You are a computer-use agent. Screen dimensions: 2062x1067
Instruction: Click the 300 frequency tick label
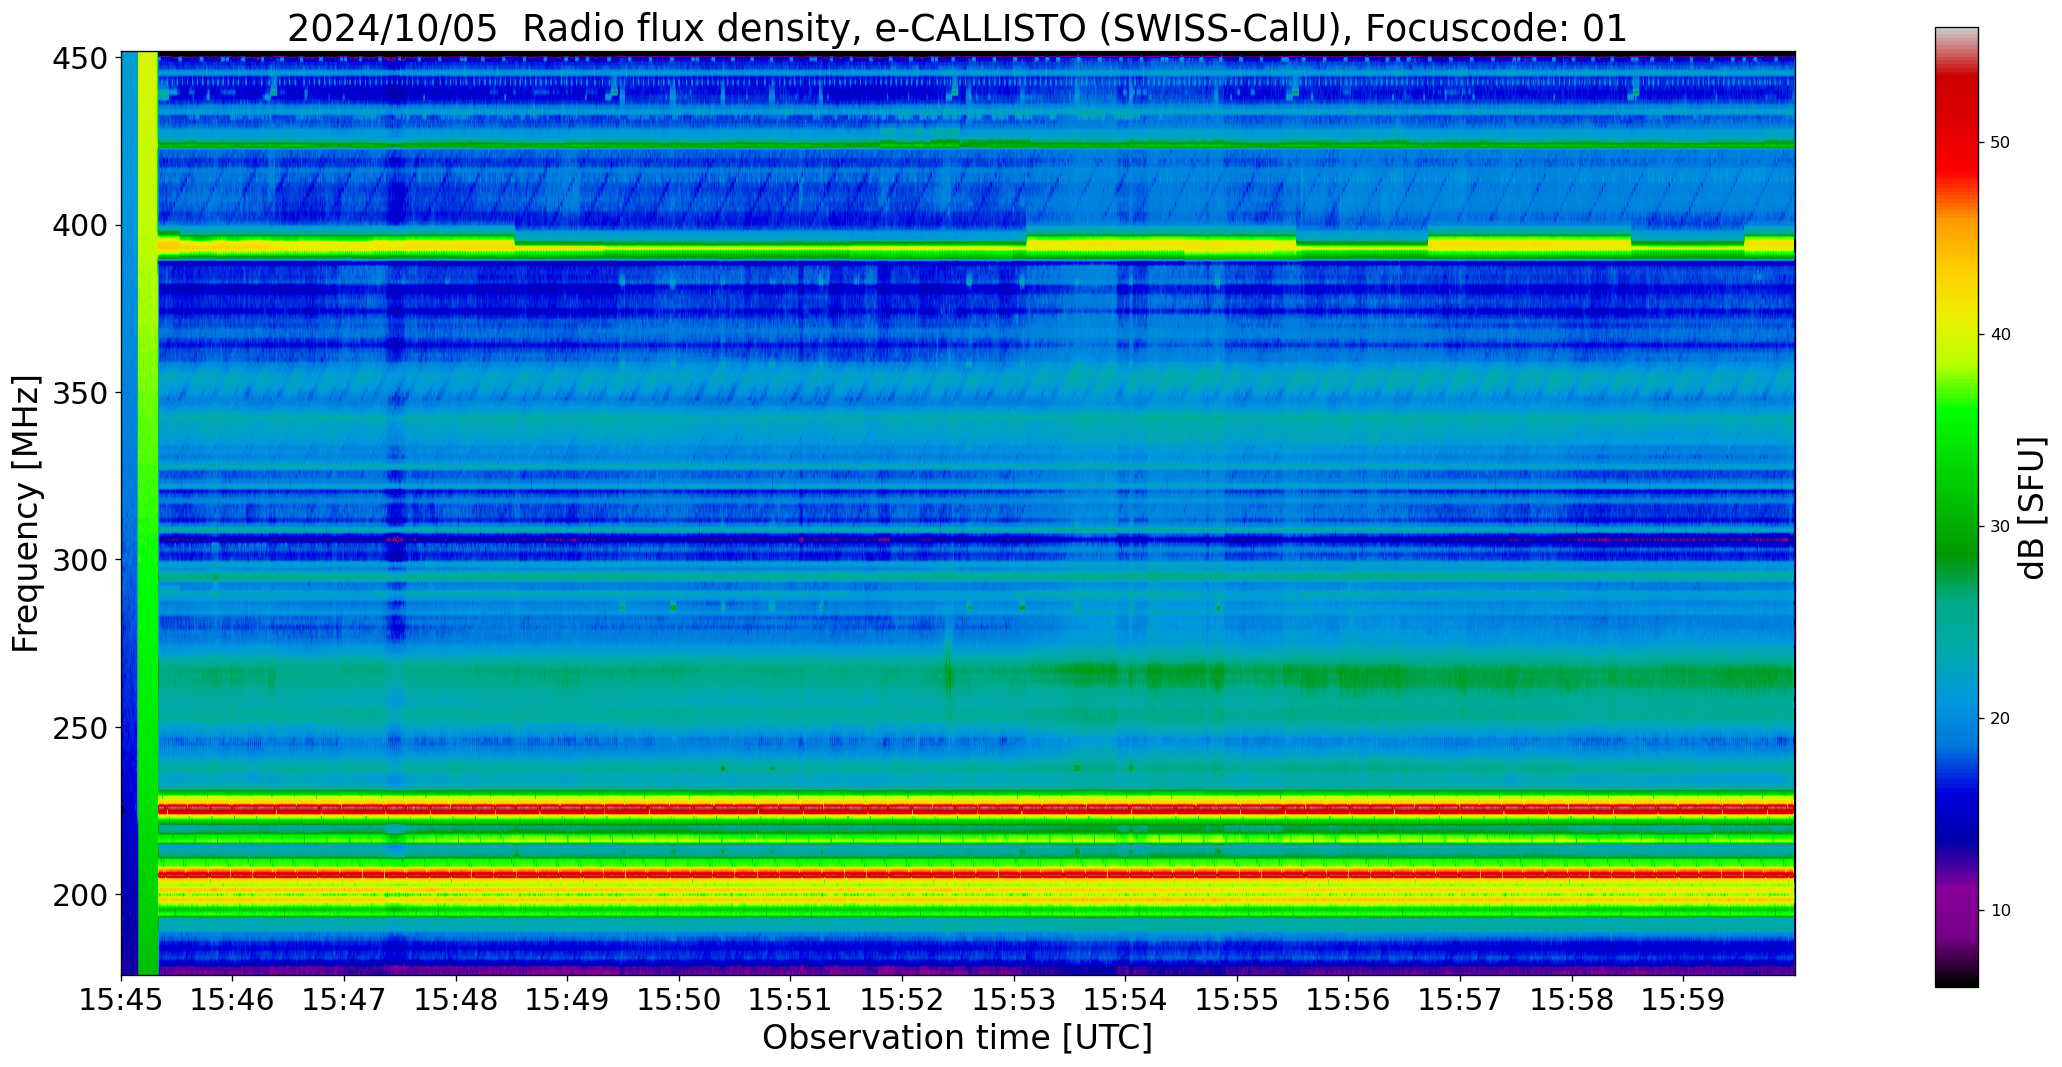pos(80,561)
